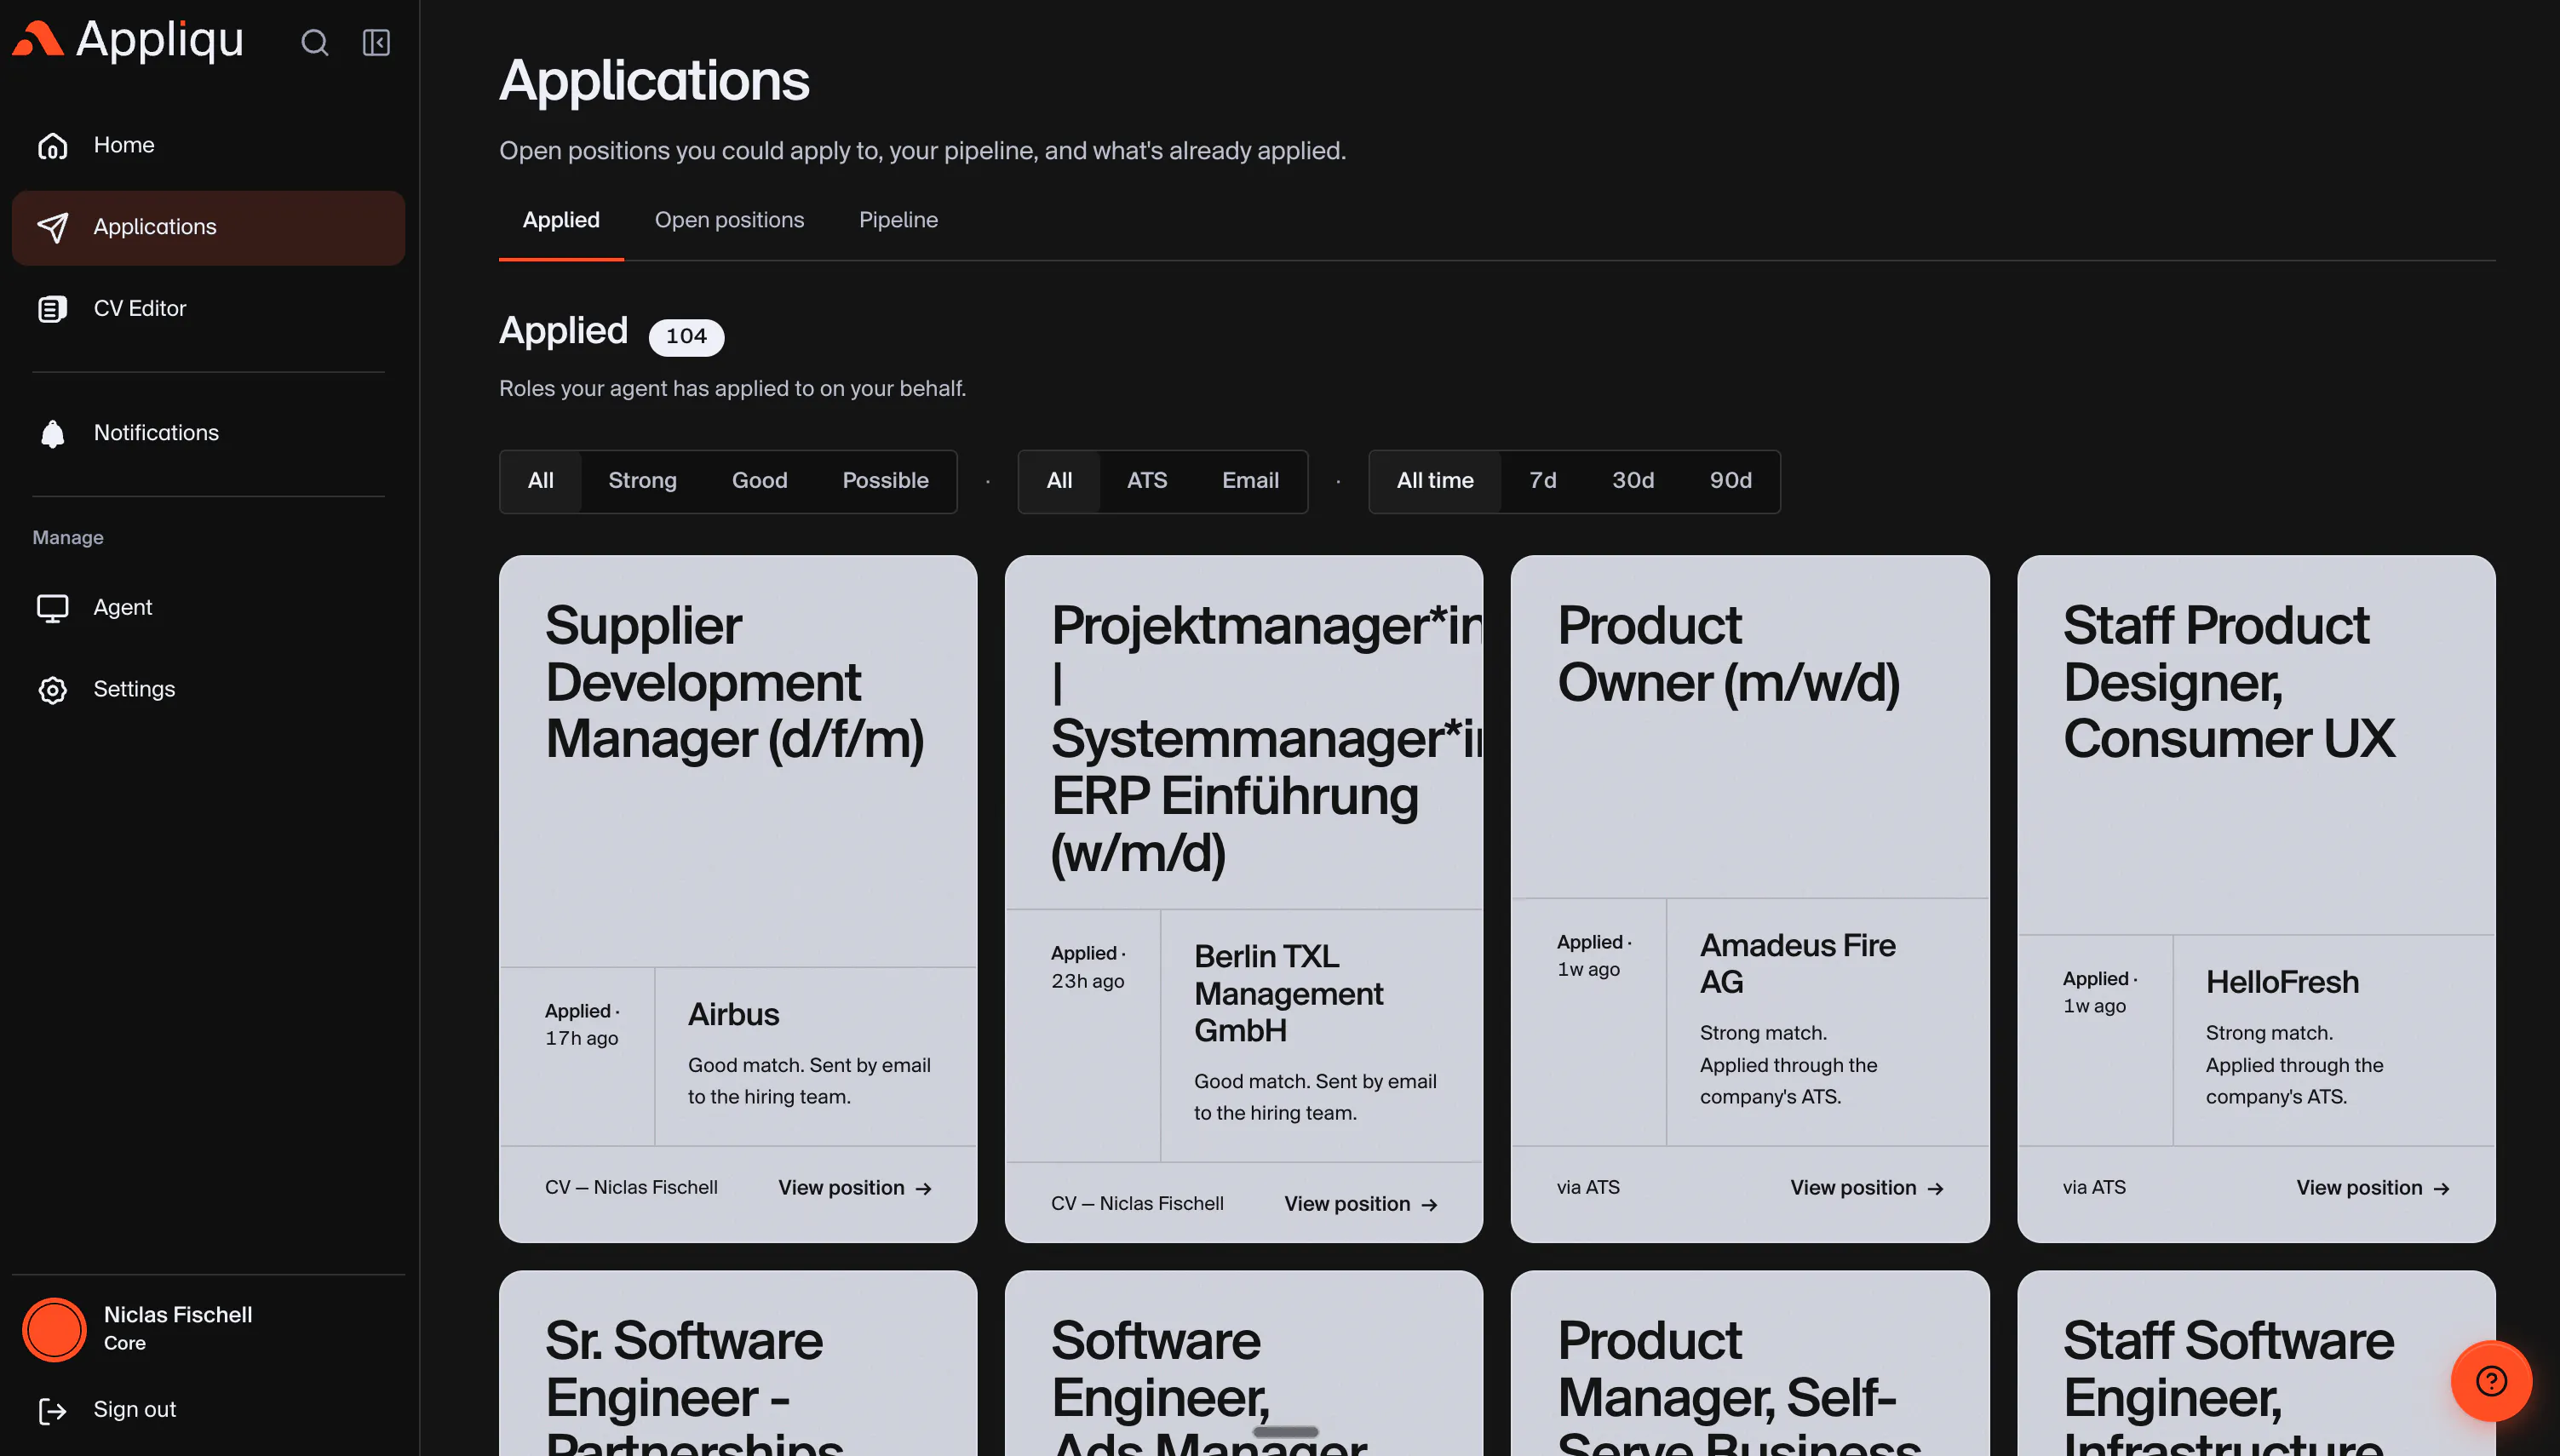Select All channel filter
The image size is (2560, 1456).
(1059, 481)
